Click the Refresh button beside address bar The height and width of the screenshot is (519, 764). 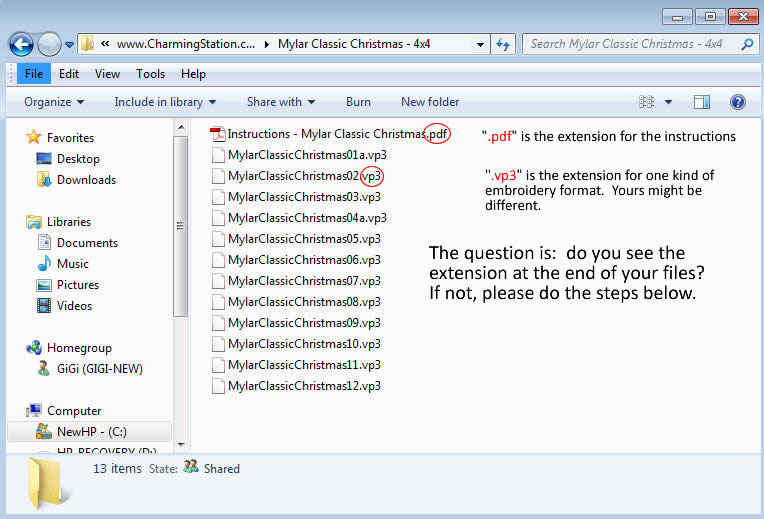(x=503, y=44)
